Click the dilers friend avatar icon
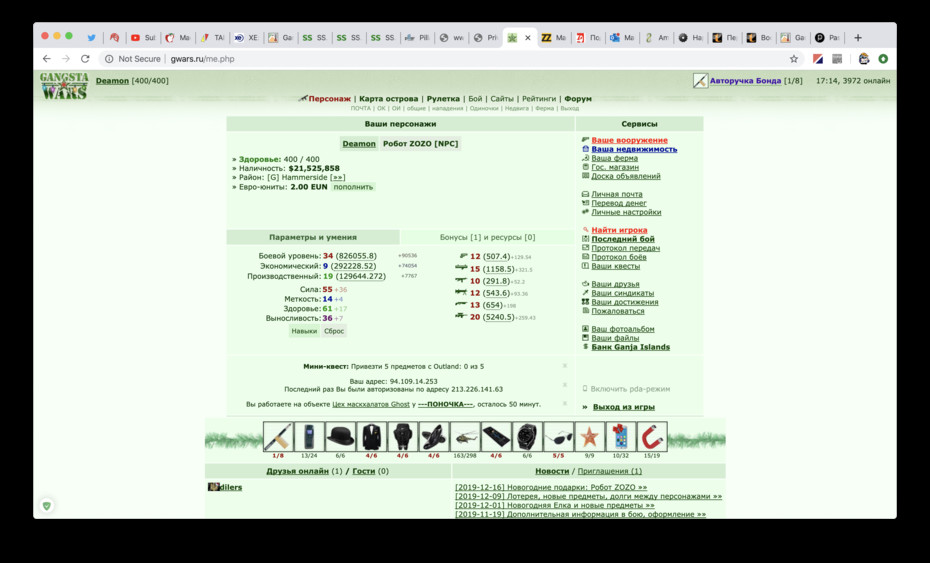Viewport: 930px width, 563px height. 214,486
